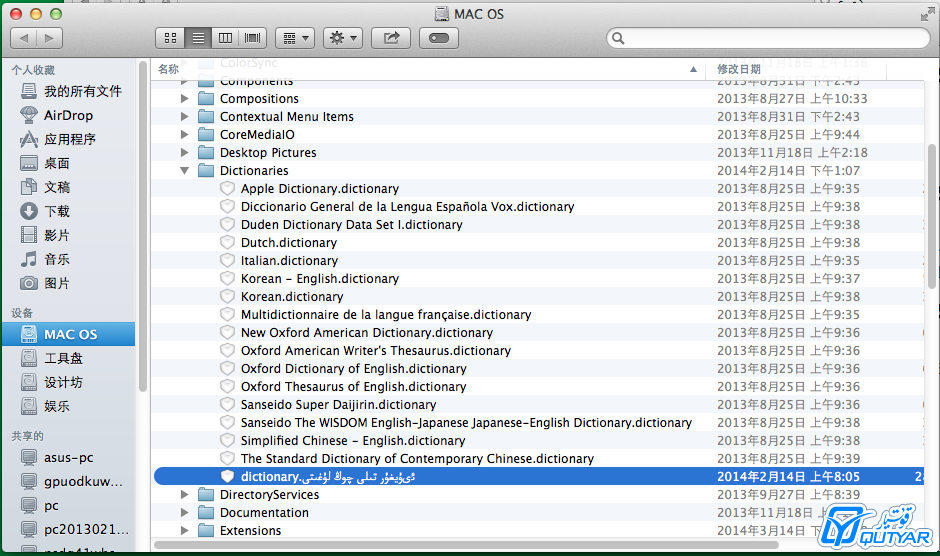Expand the Documentation folder
The width and height of the screenshot is (940, 556).
tap(185, 512)
